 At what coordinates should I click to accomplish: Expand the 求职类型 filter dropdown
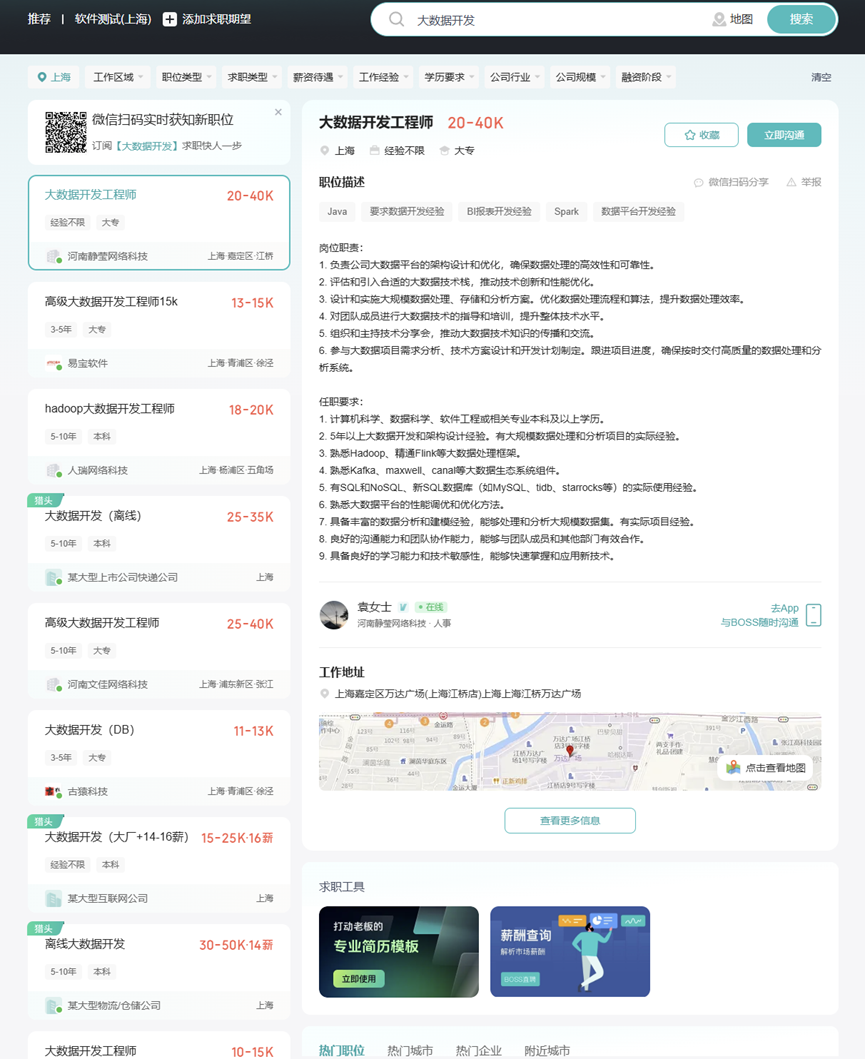pos(251,77)
